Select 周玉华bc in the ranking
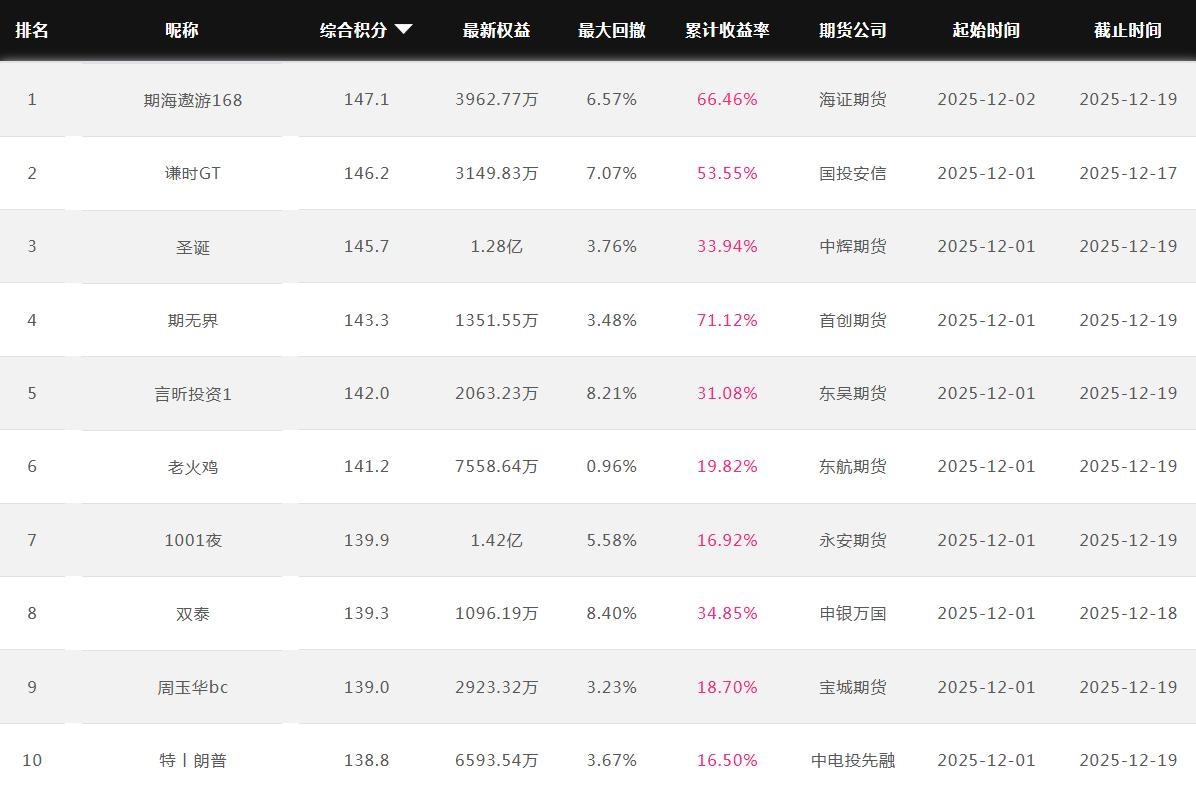Viewport: 1196px width, 793px height. click(x=193, y=687)
